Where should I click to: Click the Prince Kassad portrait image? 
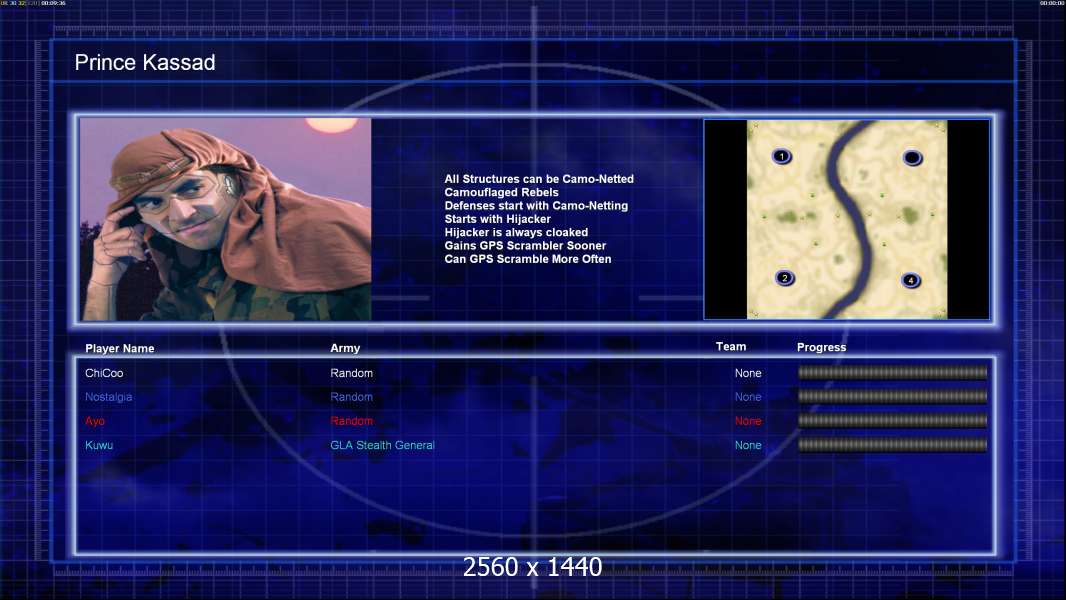click(x=226, y=219)
